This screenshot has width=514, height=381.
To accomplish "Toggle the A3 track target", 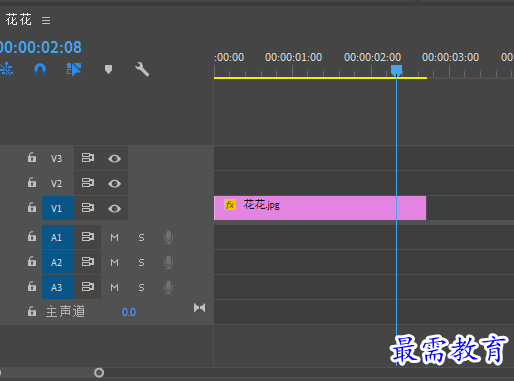I will pyautogui.click(x=58, y=287).
